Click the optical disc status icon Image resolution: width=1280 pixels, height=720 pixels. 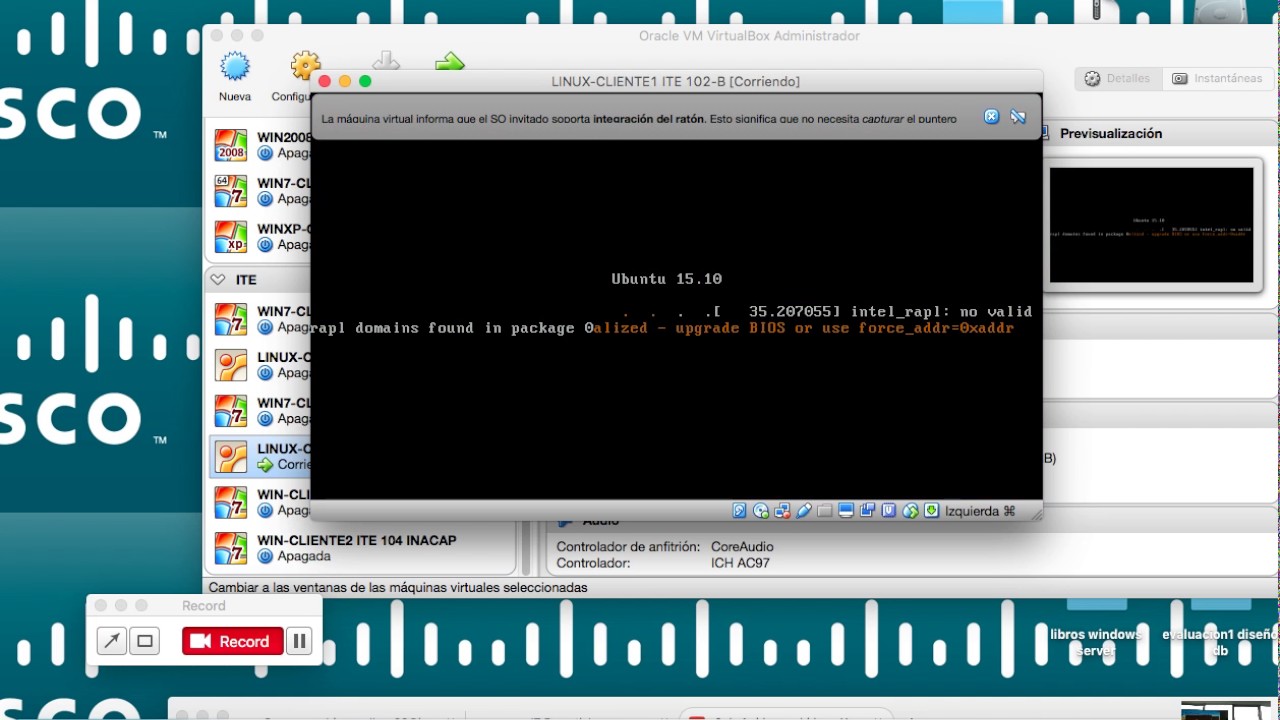(761, 511)
